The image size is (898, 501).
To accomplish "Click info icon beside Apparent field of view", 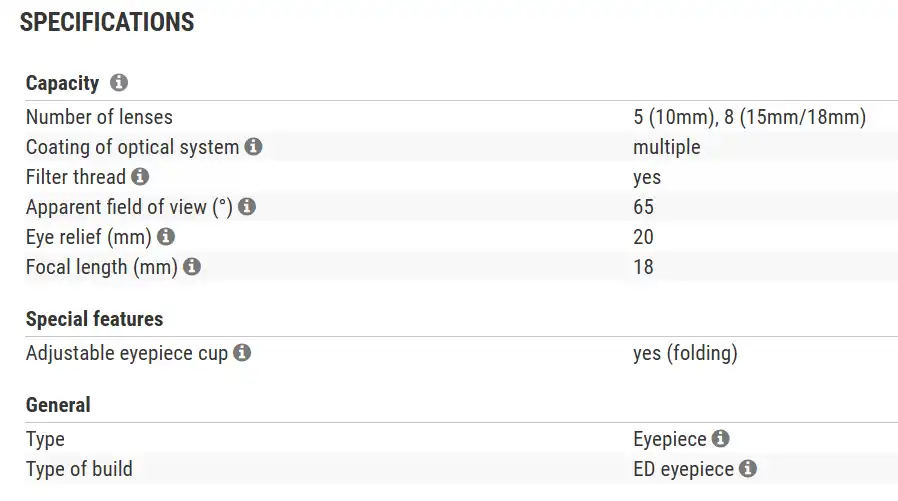I will tap(247, 207).
